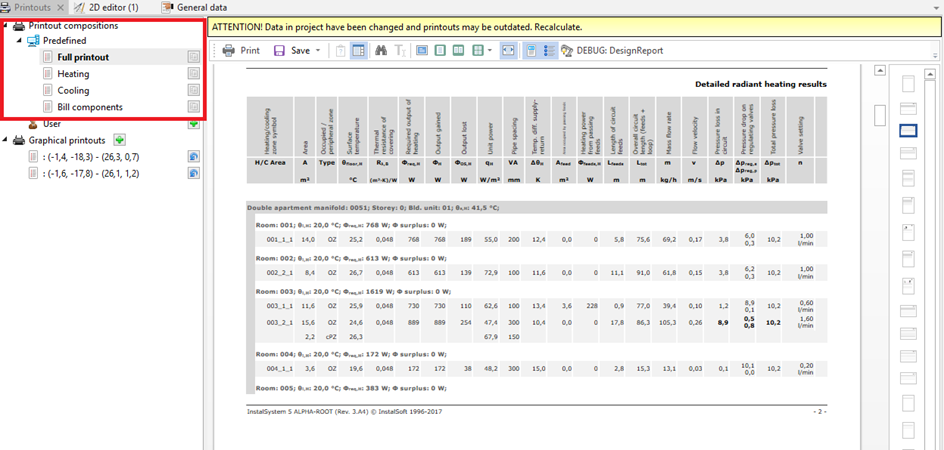Click the copy icon beside Bill components

click(194, 107)
